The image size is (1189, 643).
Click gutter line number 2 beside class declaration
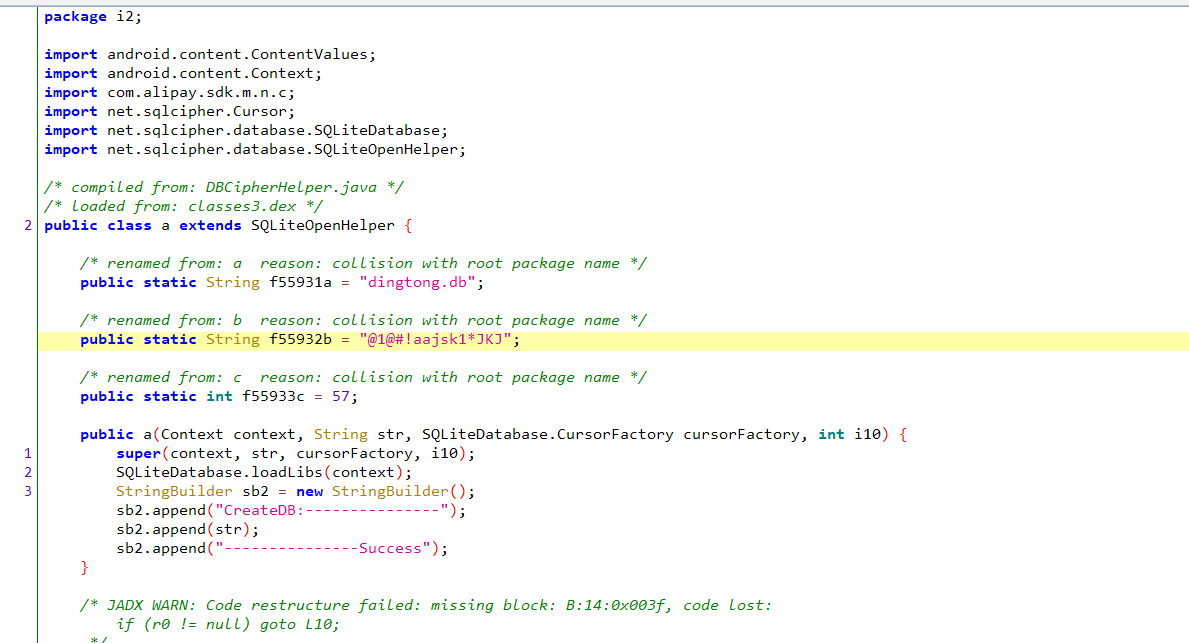[28, 225]
